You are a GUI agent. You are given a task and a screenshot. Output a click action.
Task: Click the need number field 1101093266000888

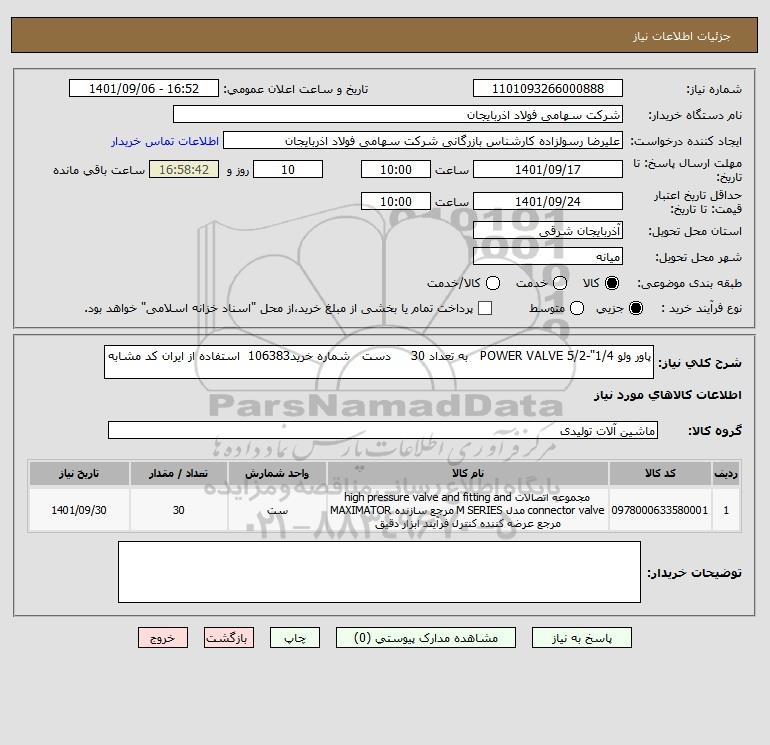coord(548,89)
